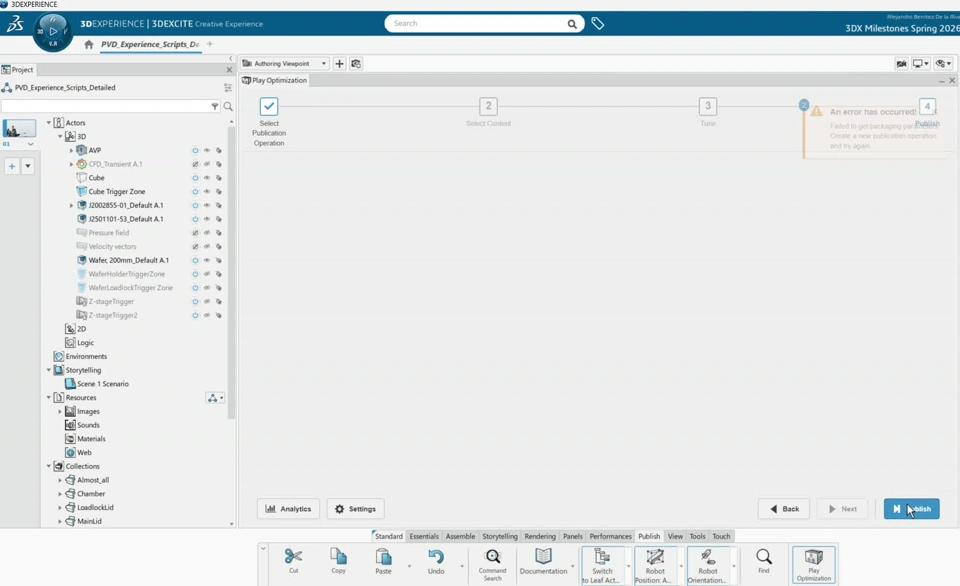Click the Find magnifier tool
This screenshot has width=960, height=586.
click(x=763, y=557)
